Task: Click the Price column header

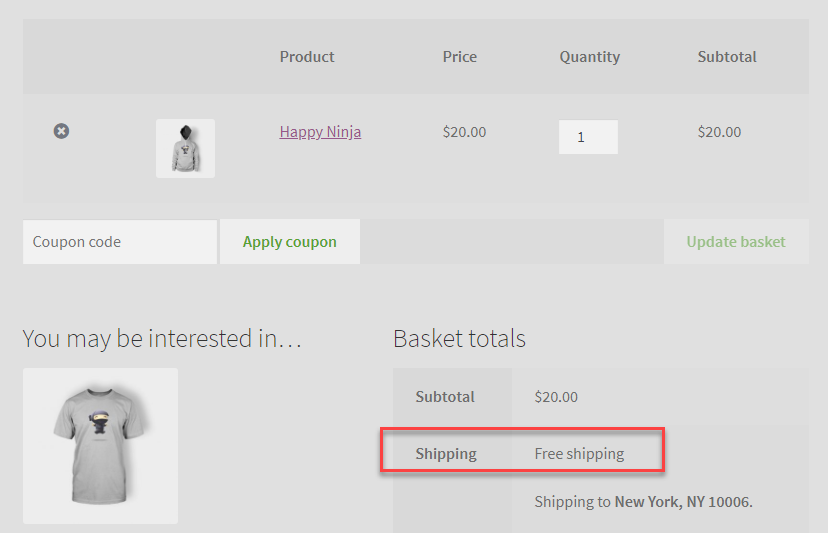Action: tap(459, 57)
